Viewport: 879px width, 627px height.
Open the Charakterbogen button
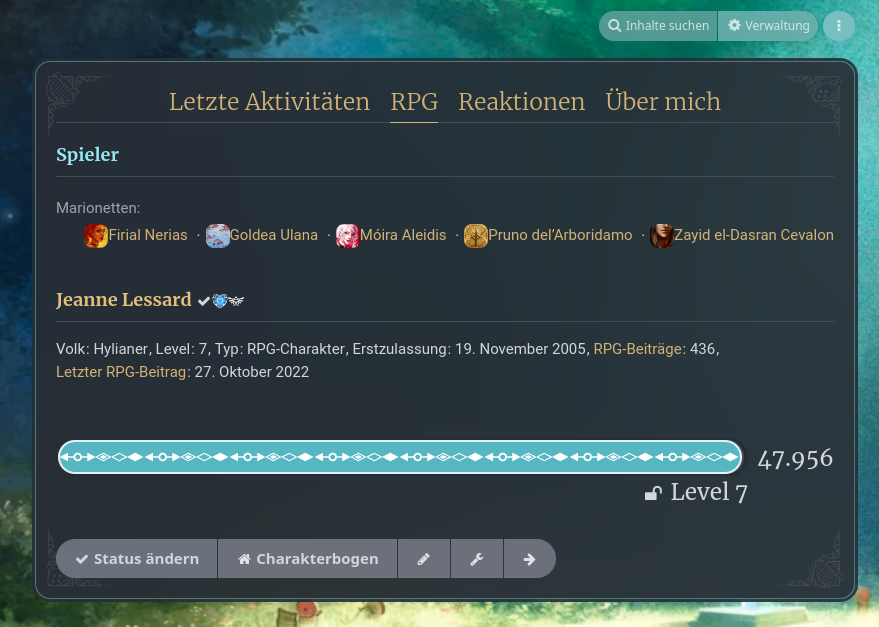[308, 559]
